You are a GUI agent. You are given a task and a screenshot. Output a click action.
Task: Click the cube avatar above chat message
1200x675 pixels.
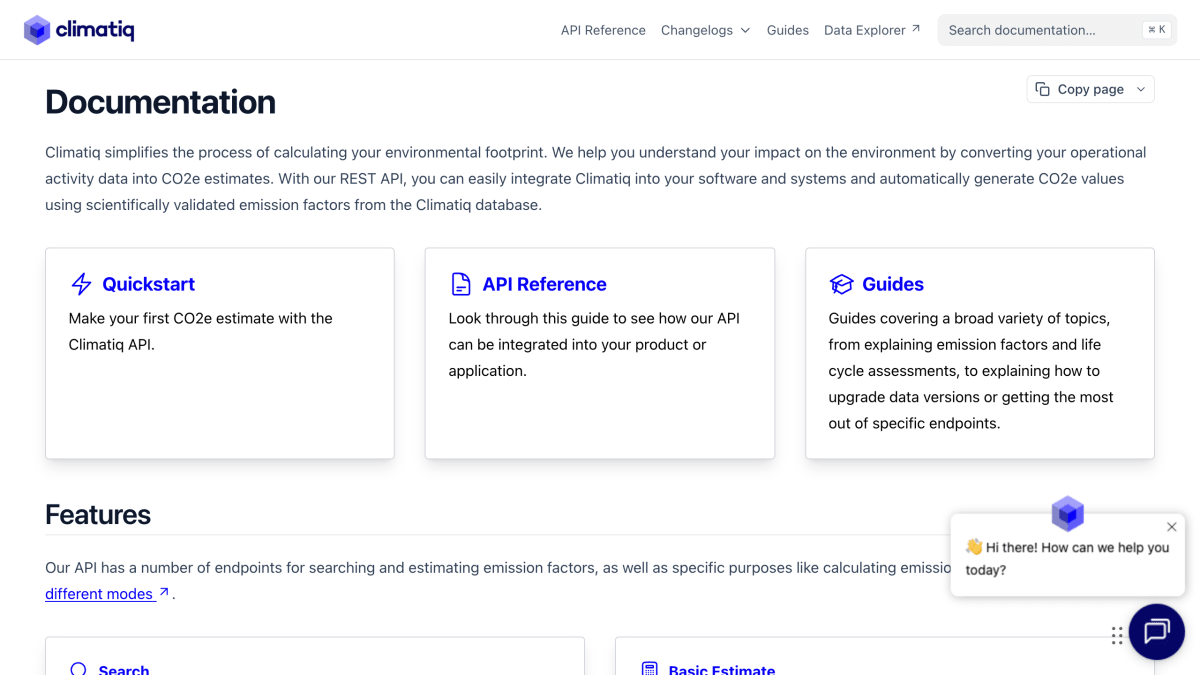tap(1068, 514)
